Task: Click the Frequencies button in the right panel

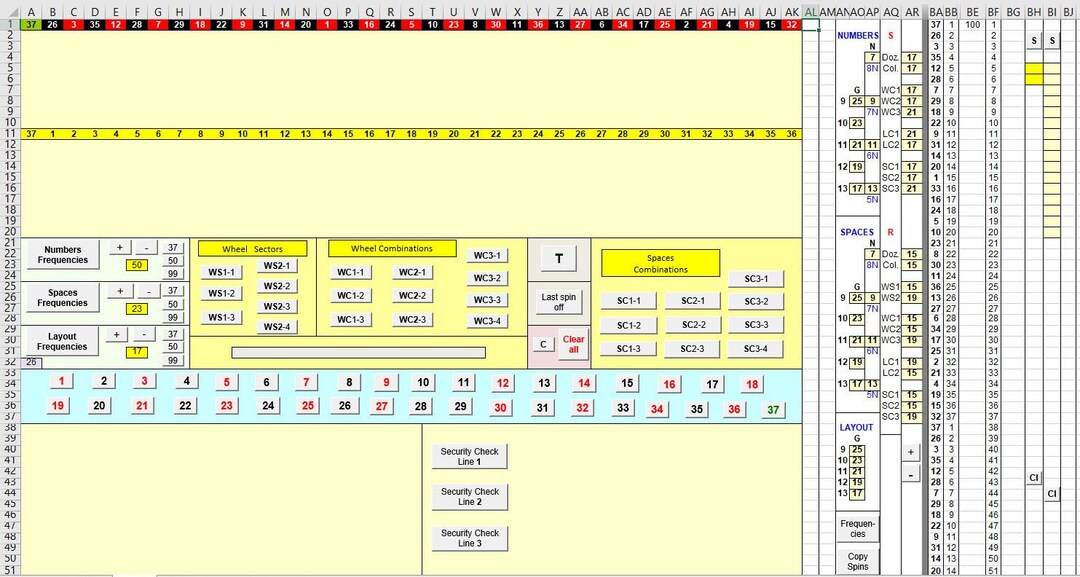Action: (x=856, y=530)
